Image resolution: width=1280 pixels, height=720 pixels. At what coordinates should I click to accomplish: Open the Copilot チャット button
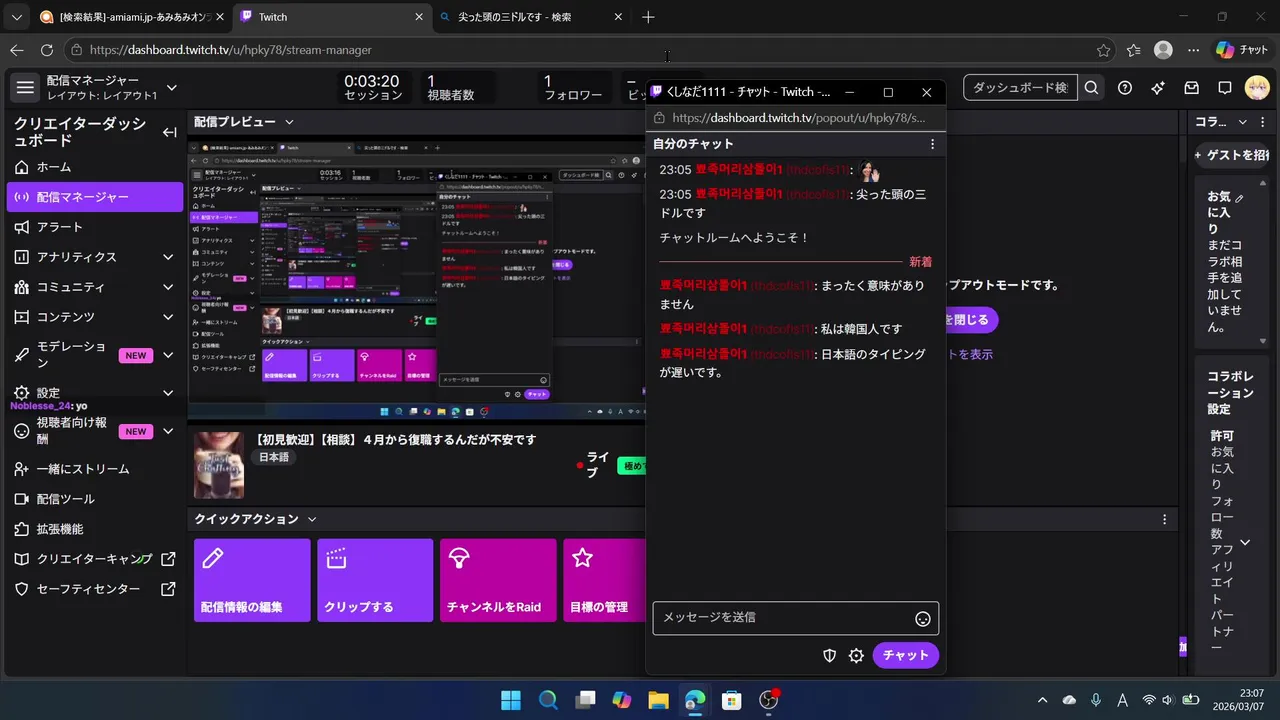[1242, 50]
